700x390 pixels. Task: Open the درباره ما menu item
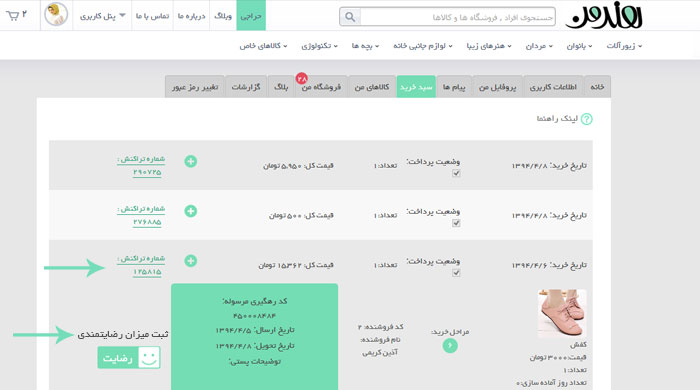(192, 16)
